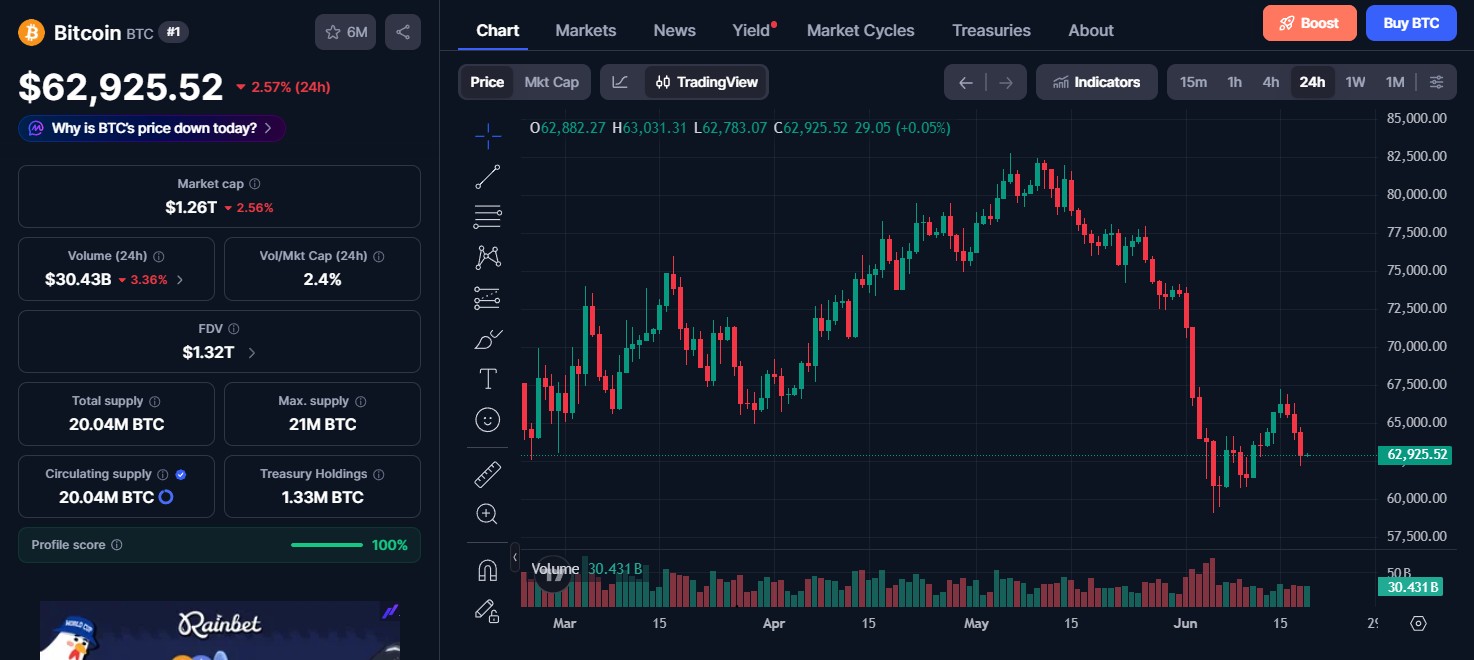Screen dimensions: 1474x660
Task: Open the News tab
Action: tap(675, 30)
